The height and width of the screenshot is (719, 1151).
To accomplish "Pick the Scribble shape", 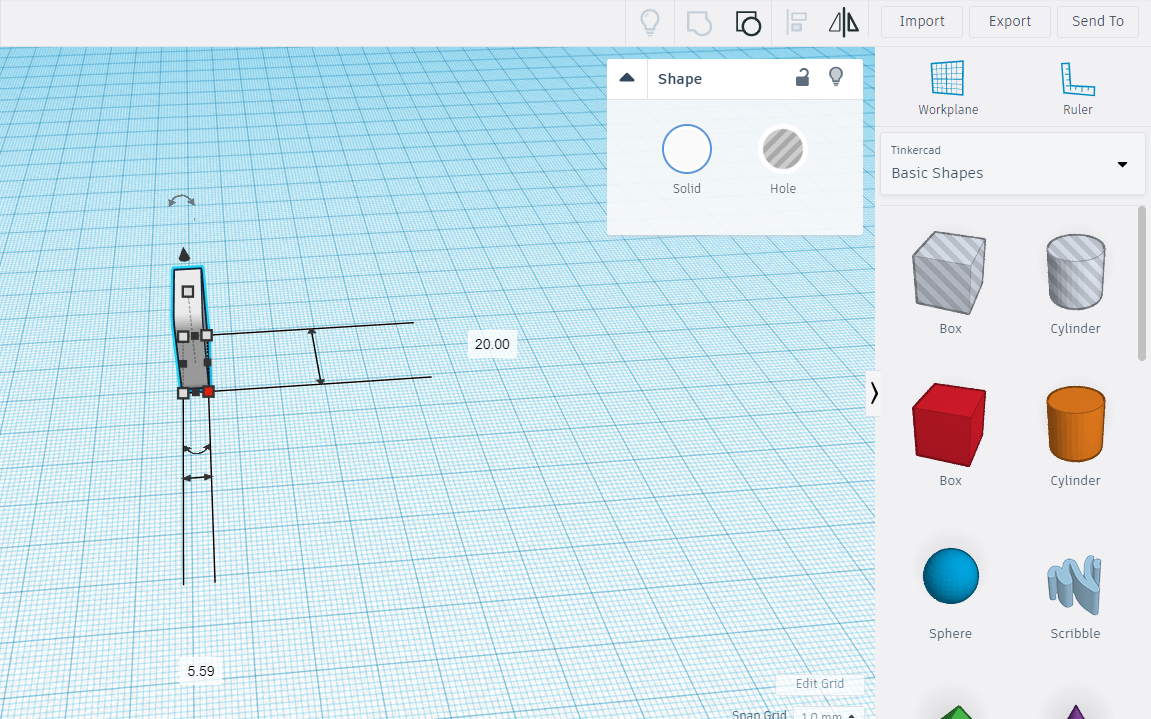I will pyautogui.click(x=1075, y=585).
